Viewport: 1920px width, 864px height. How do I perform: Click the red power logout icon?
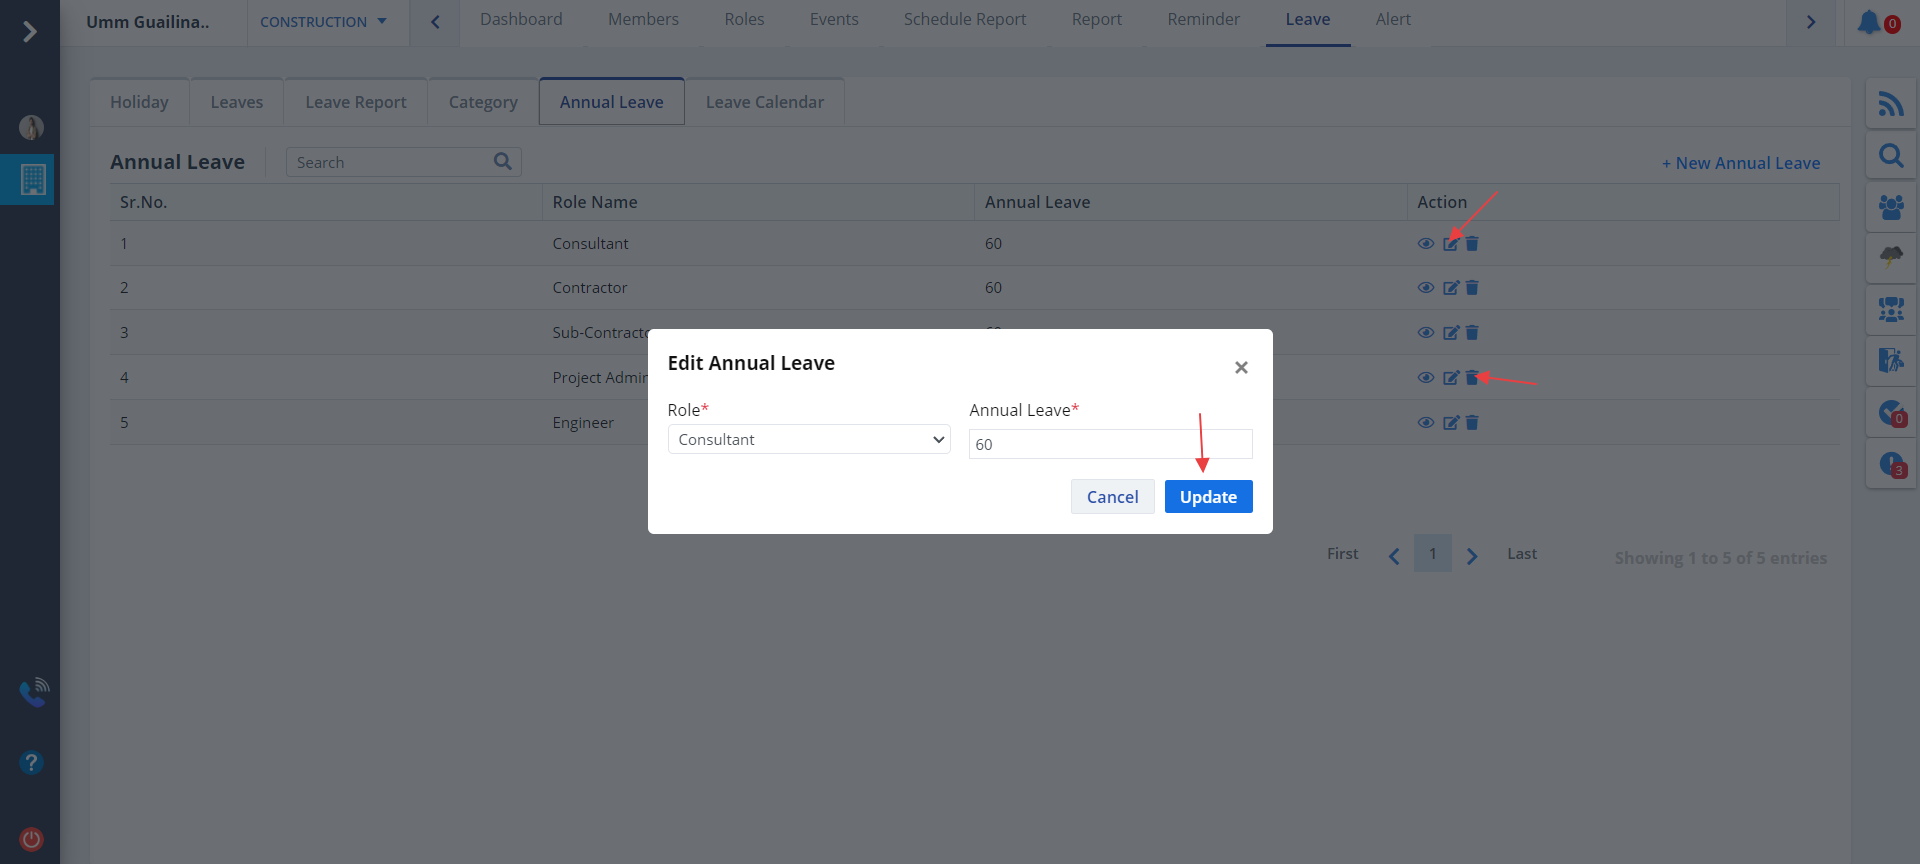pyautogui.click(x=31, y=839)
